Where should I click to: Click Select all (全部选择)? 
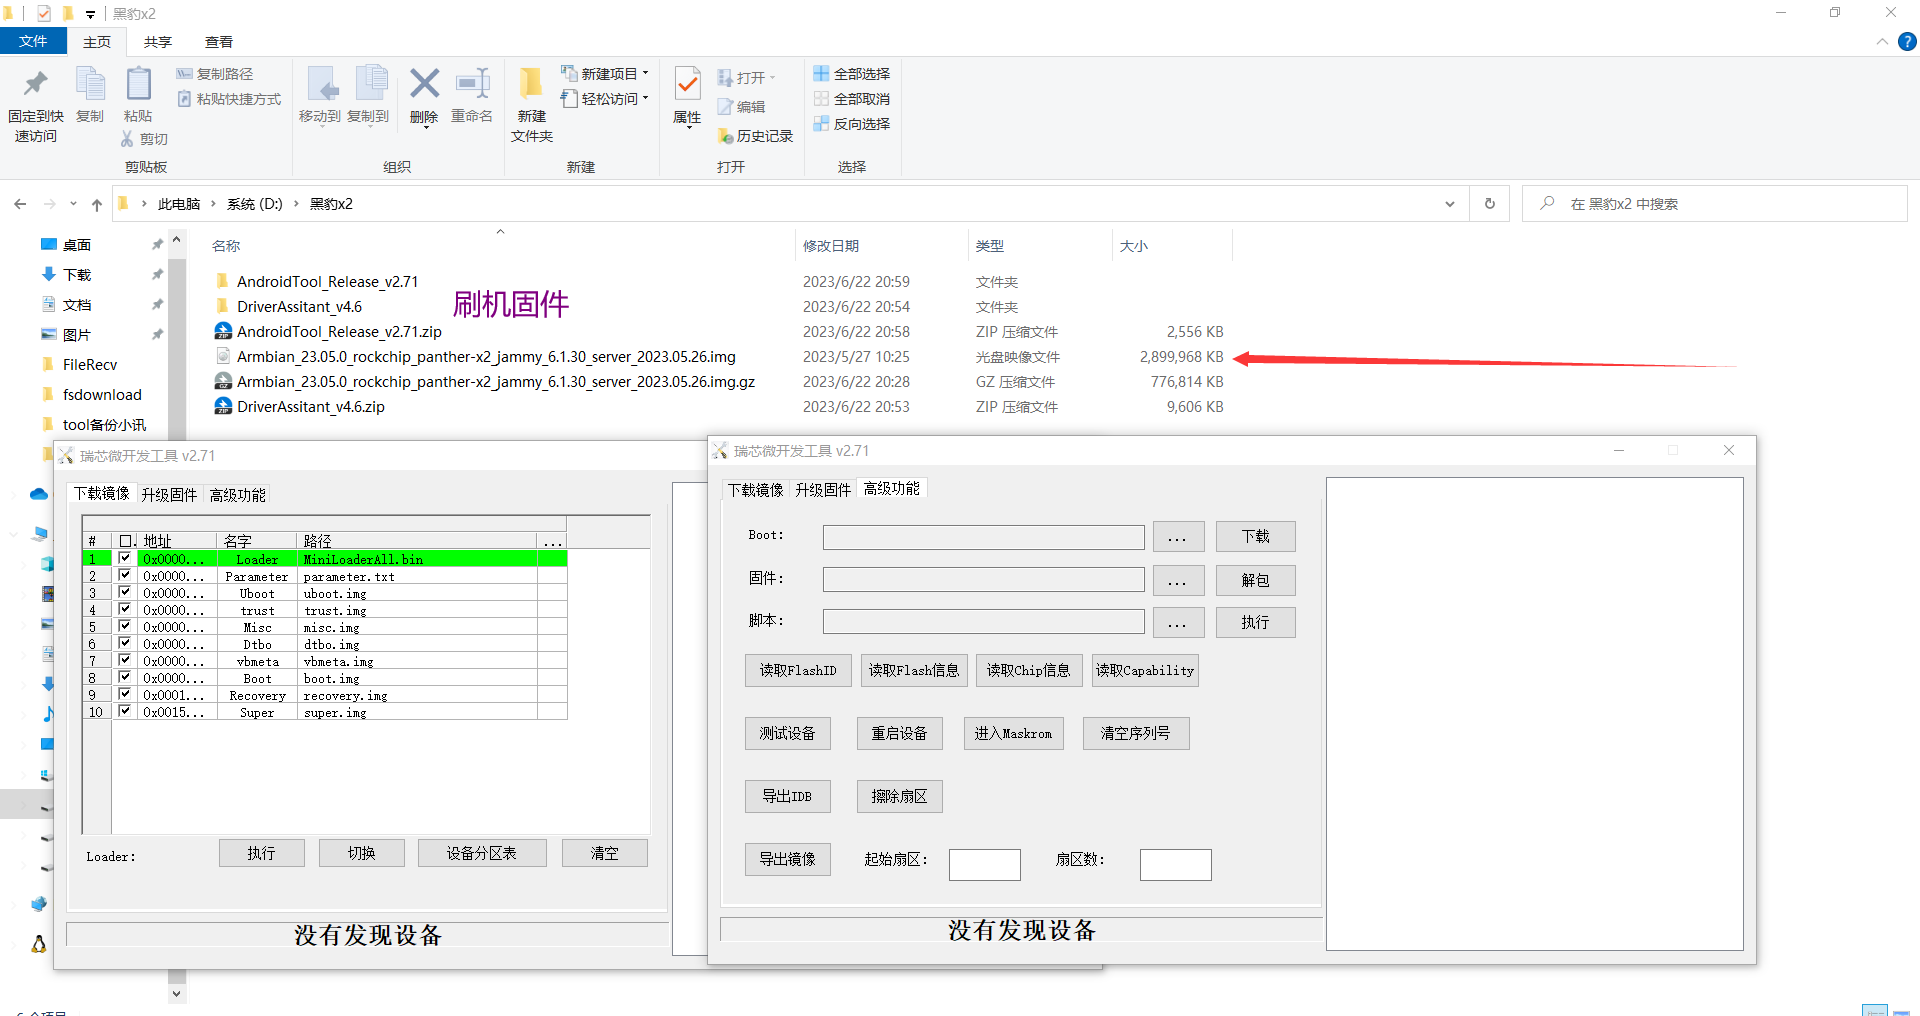(851, 74)
